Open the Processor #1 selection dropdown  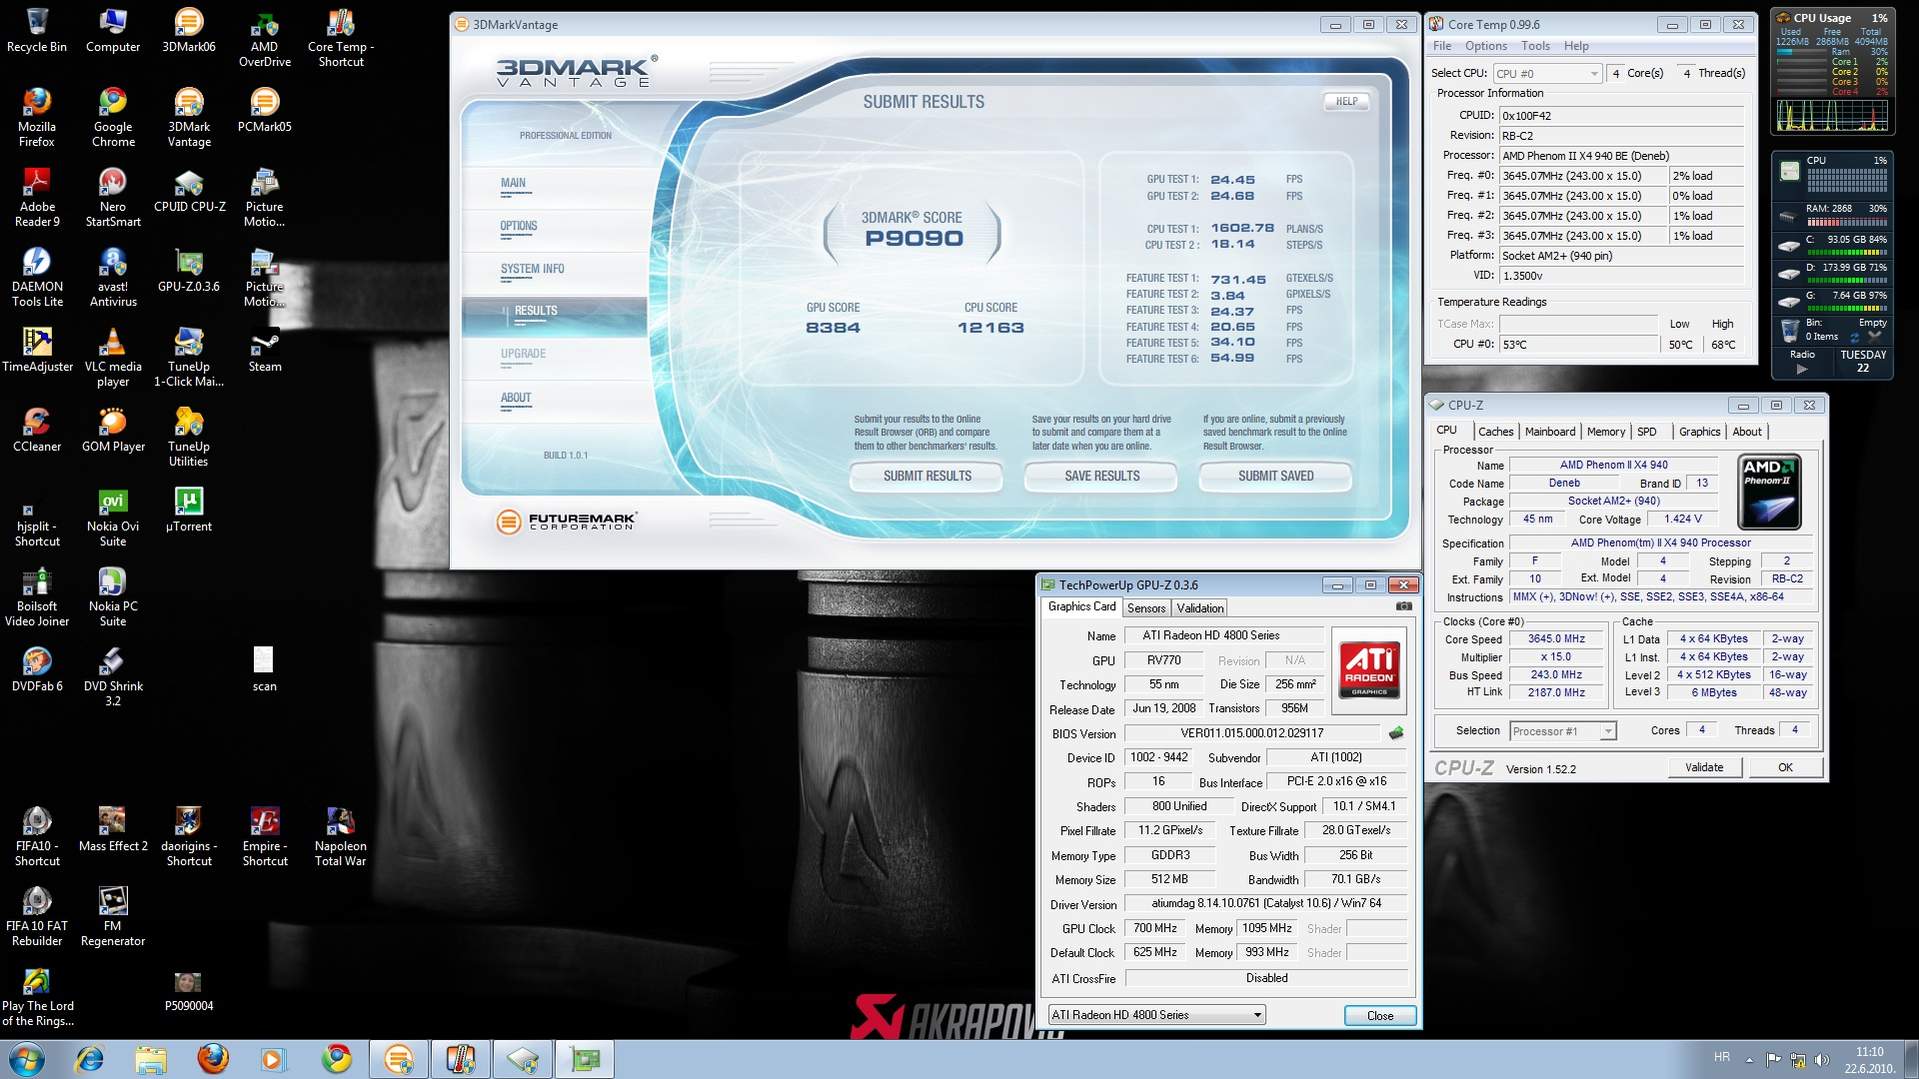pos(1561,731)
